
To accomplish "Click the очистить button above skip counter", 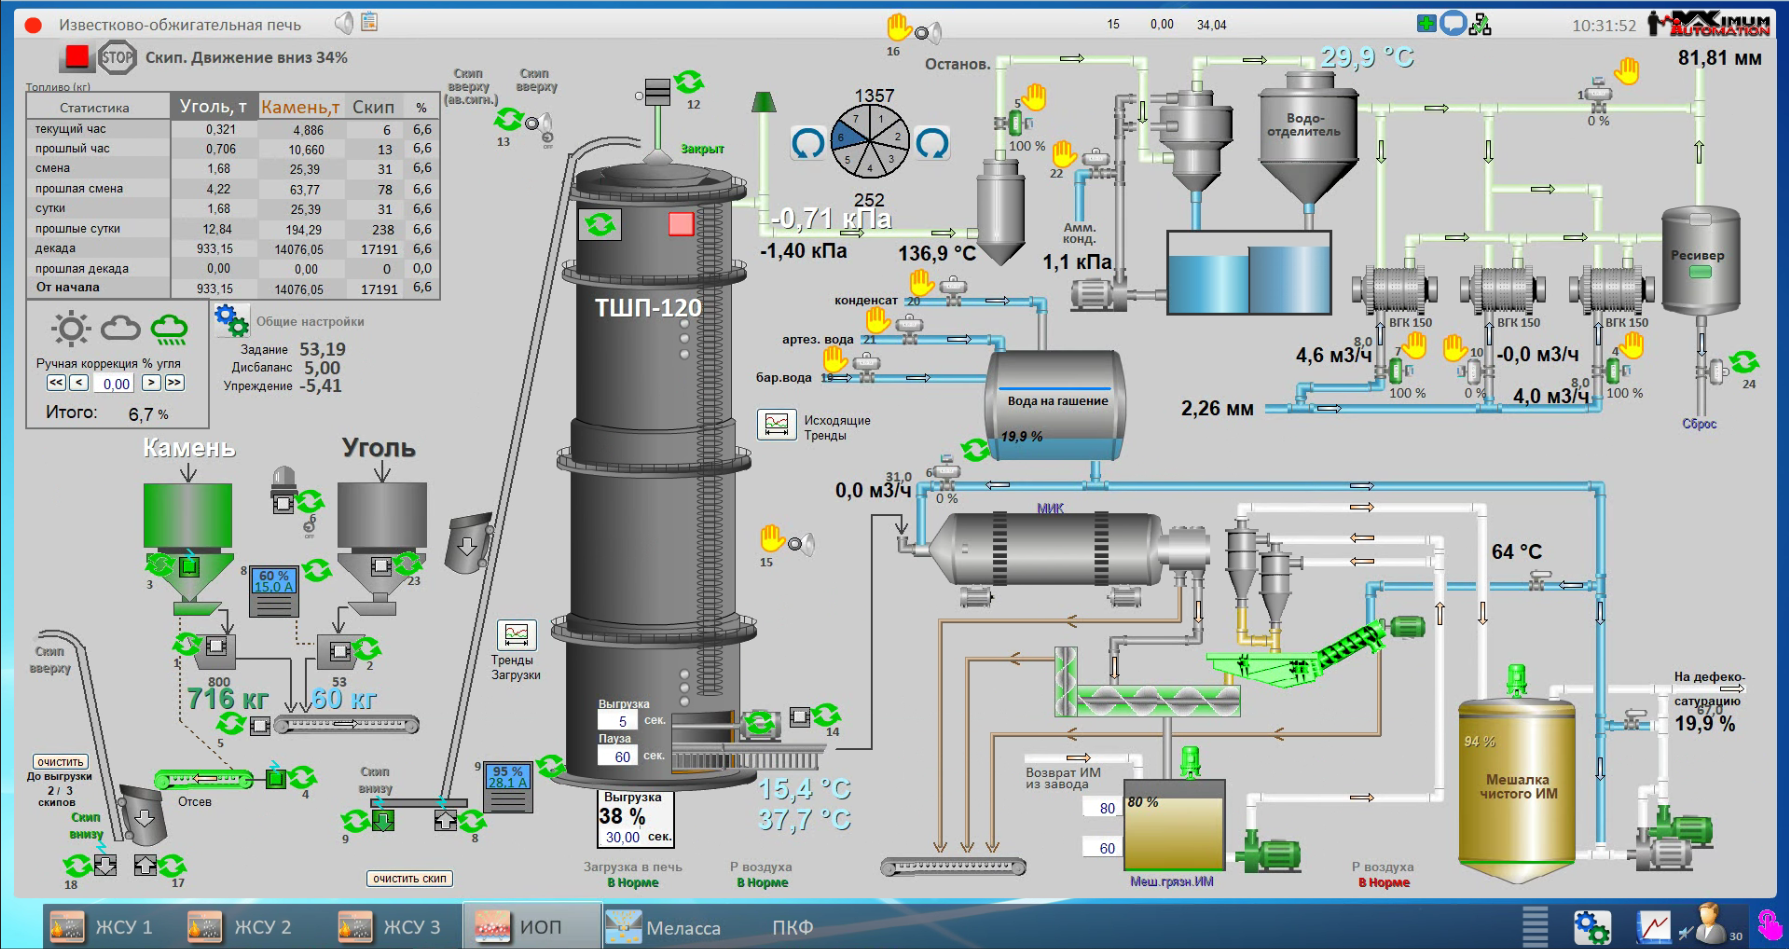I will pos(60,762).
